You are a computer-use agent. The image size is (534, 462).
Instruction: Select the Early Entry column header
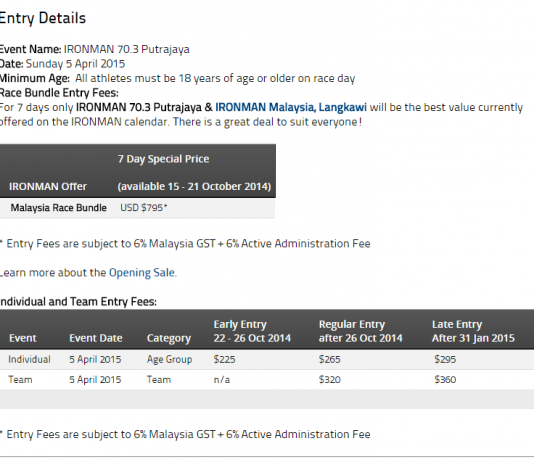252,331
